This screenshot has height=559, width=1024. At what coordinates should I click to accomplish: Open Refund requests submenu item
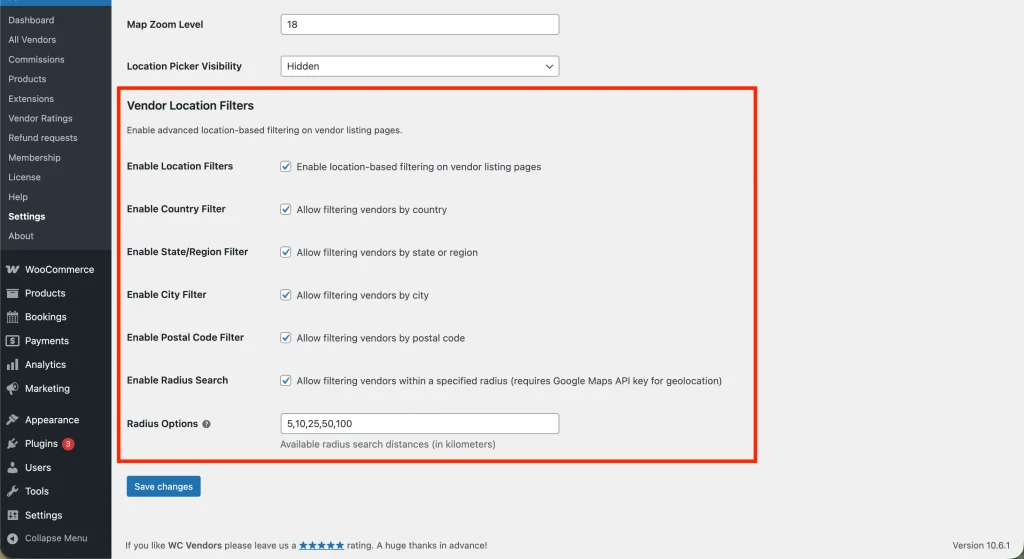43,138
